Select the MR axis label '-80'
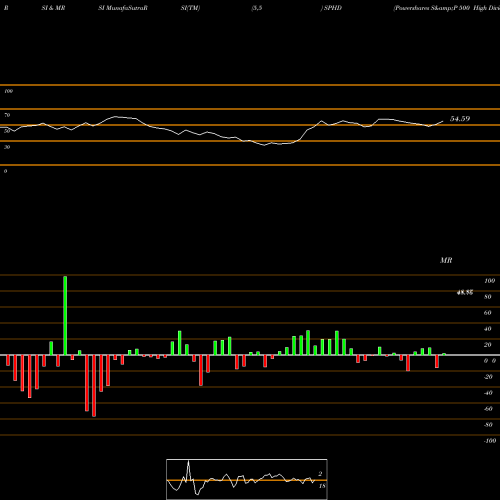The height and width of the screenshot is (500, 500). [488, 425]
